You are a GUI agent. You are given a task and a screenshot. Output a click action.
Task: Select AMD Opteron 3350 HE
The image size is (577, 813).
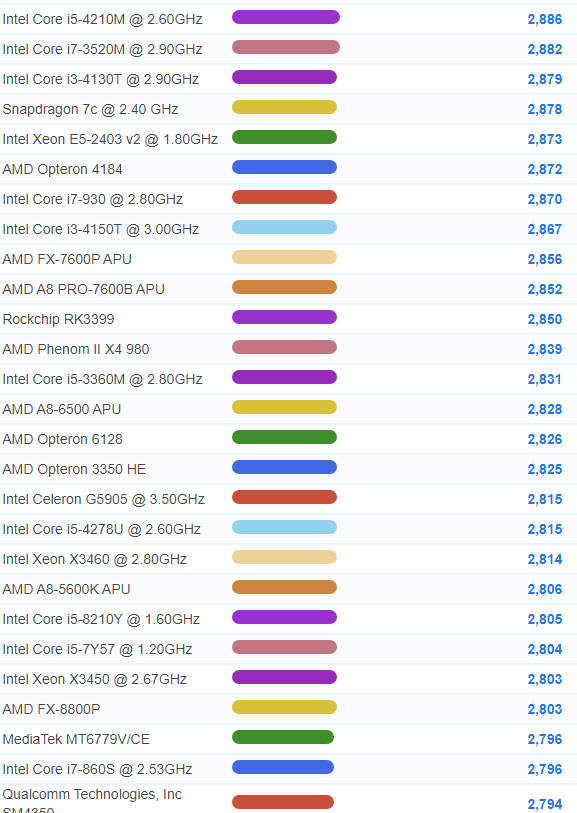pyautogui.click(x=74, y=470)
